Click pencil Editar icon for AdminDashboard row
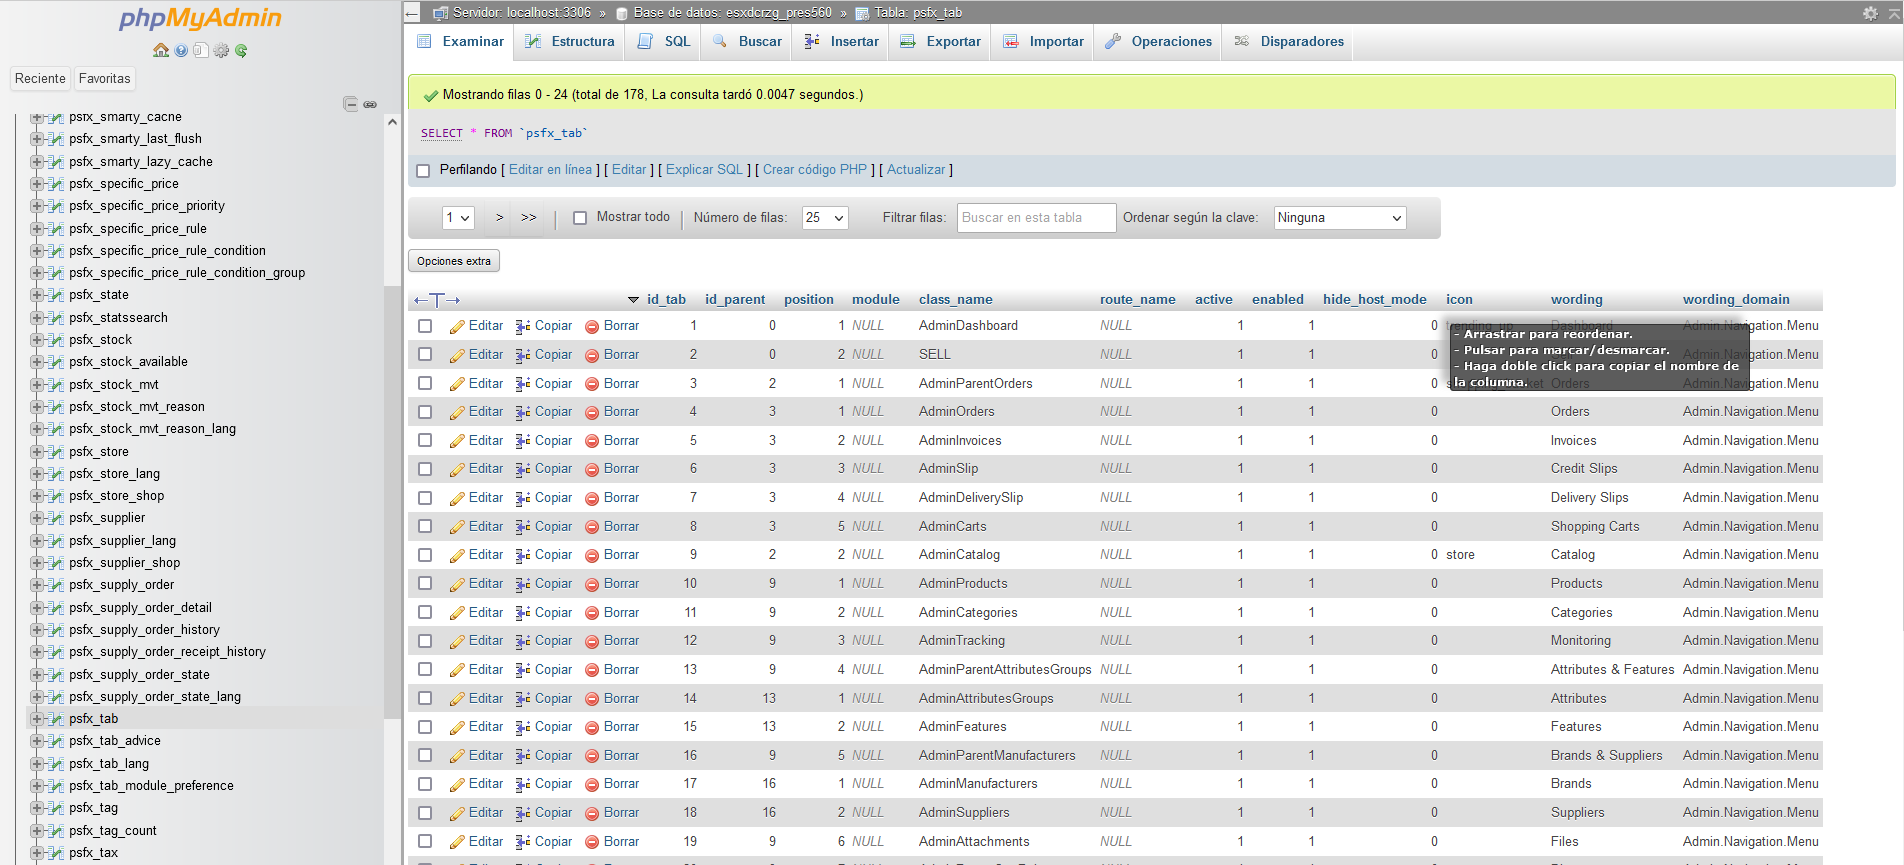 457,326
